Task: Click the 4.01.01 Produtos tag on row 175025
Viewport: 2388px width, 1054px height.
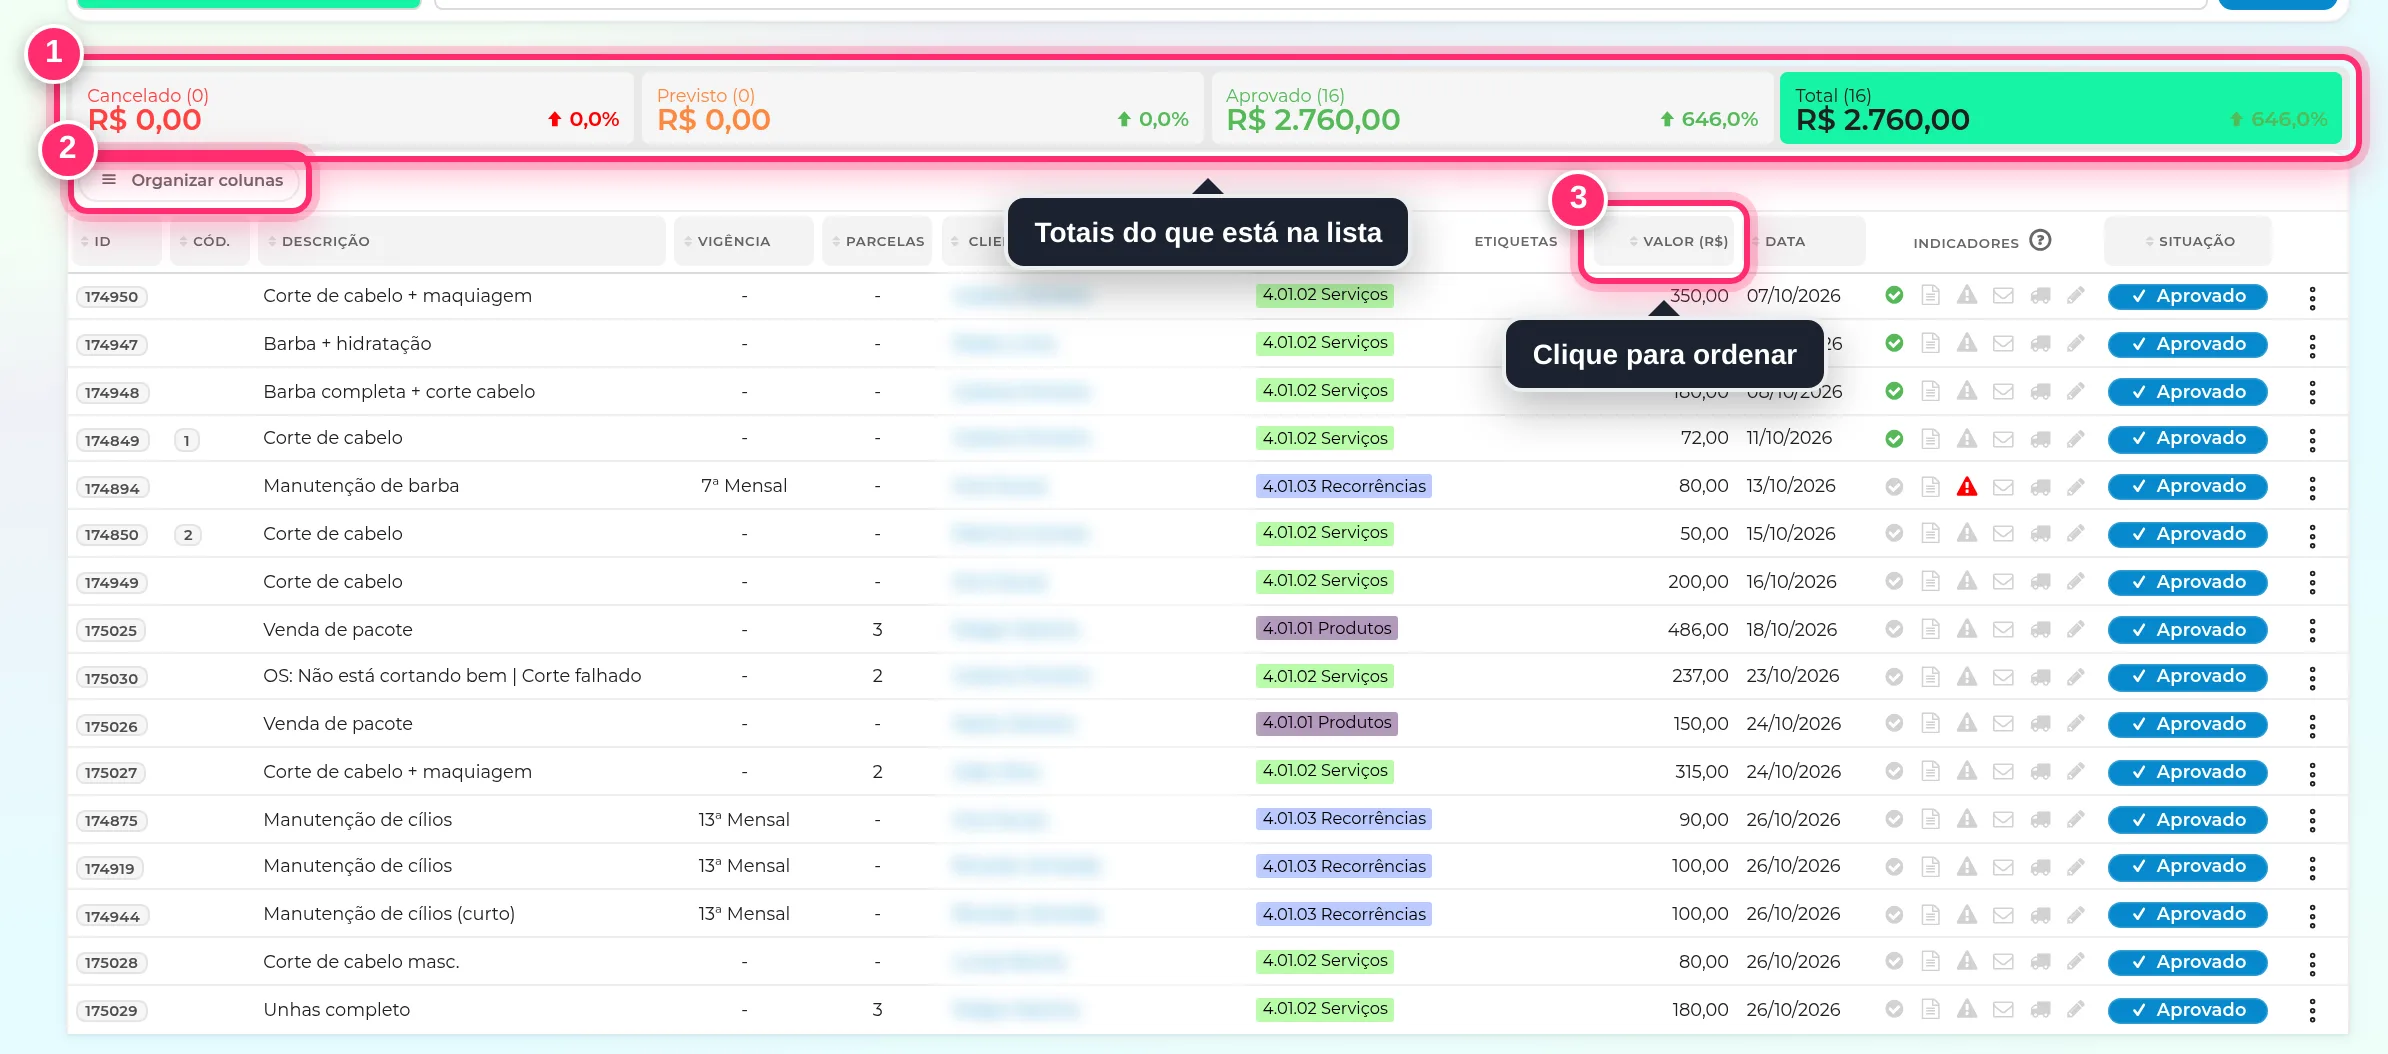Action: pos(1326,628)
